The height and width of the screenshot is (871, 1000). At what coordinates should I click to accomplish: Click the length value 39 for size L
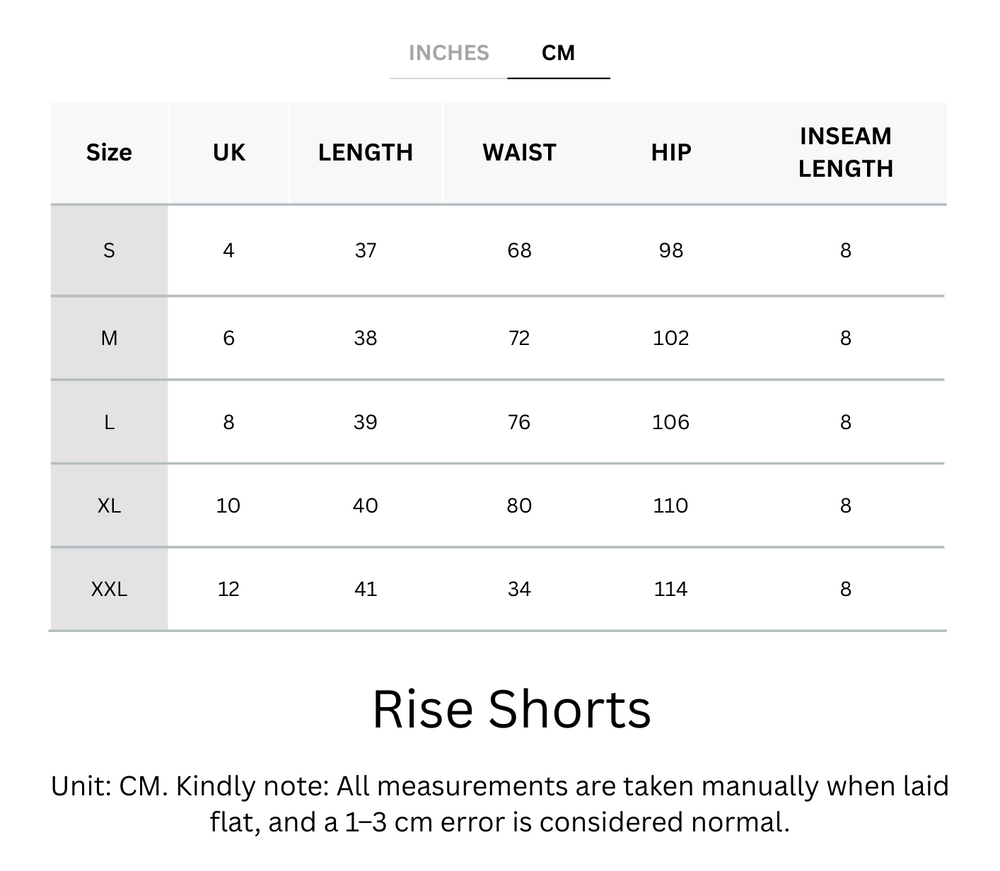pyautogui.click(x=365, y=421)
